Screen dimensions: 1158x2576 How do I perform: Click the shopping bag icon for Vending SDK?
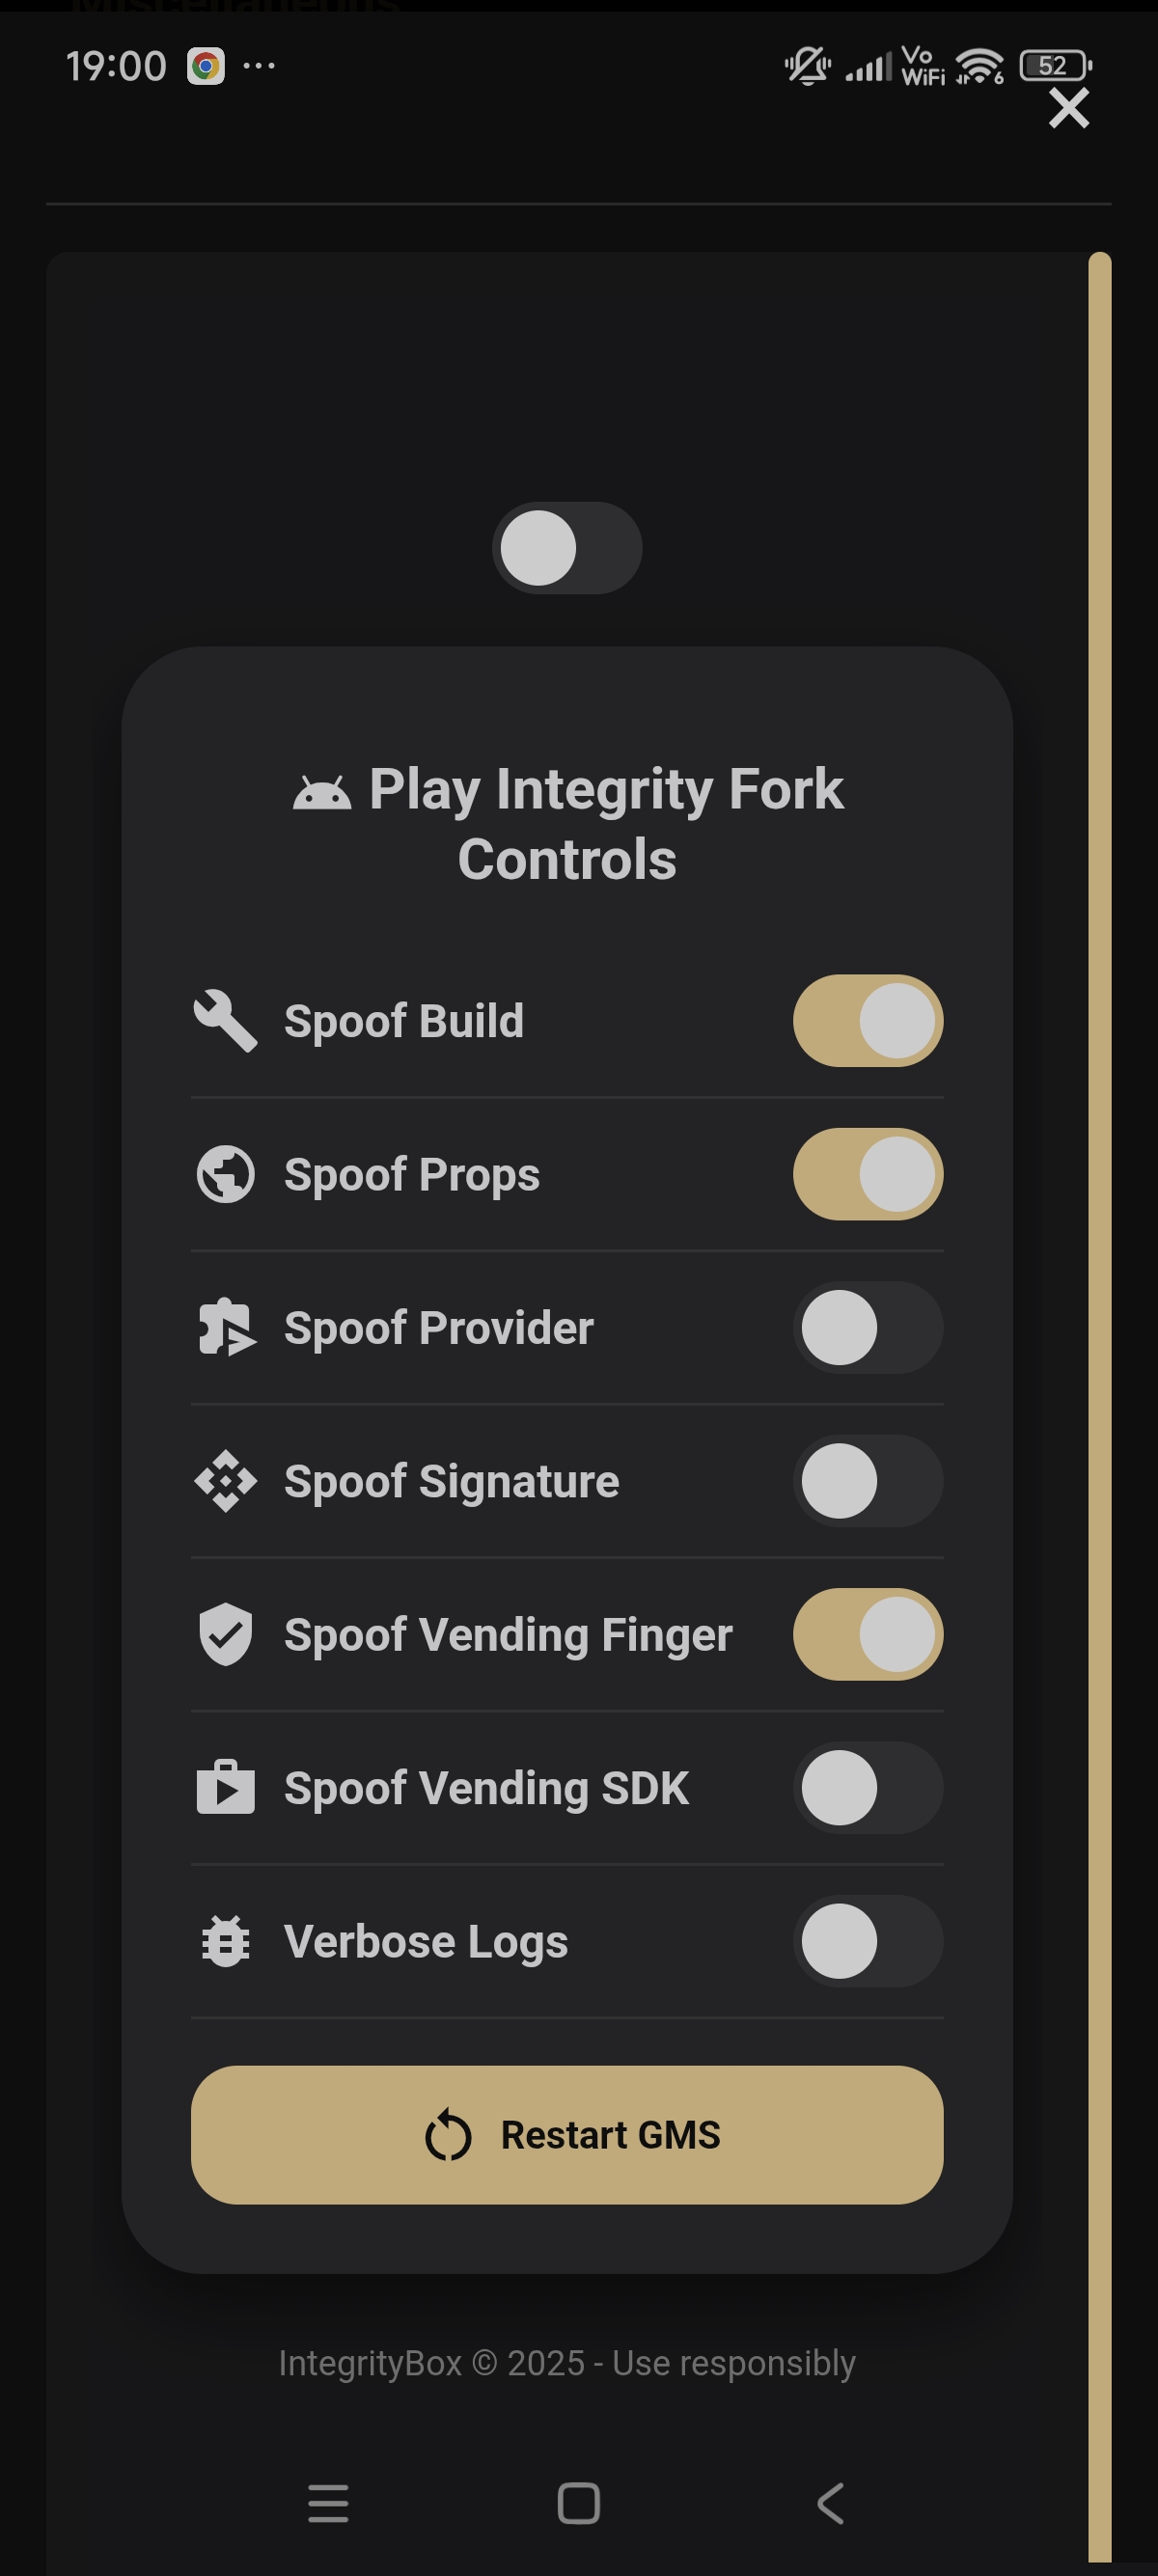click(x=225, y=1788)
